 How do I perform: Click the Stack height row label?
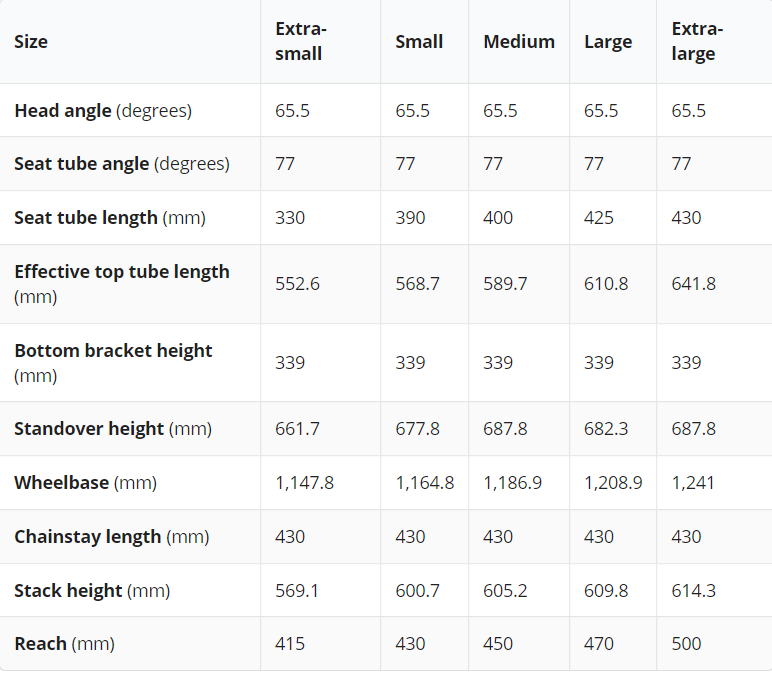pyautogui.click(x=92, y=590)
